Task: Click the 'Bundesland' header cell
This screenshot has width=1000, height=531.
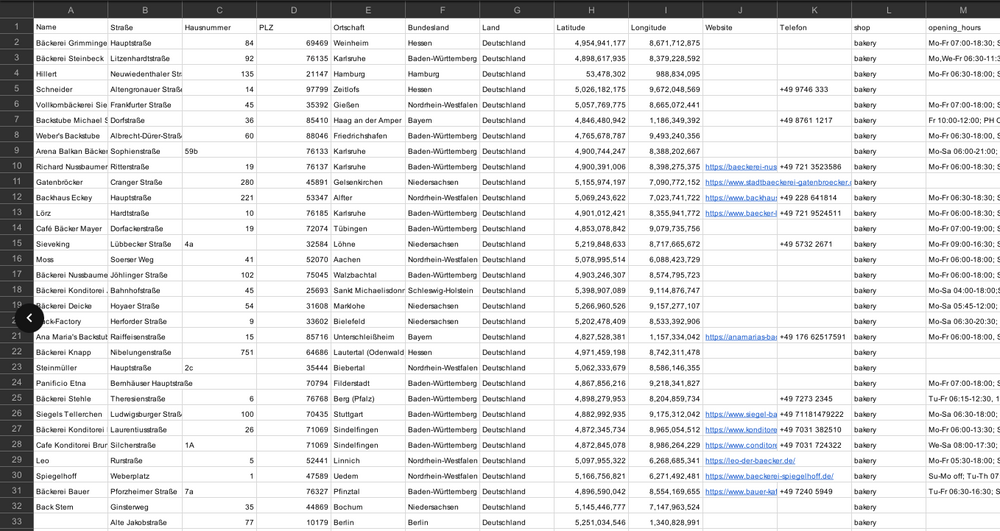Action: 443,27
